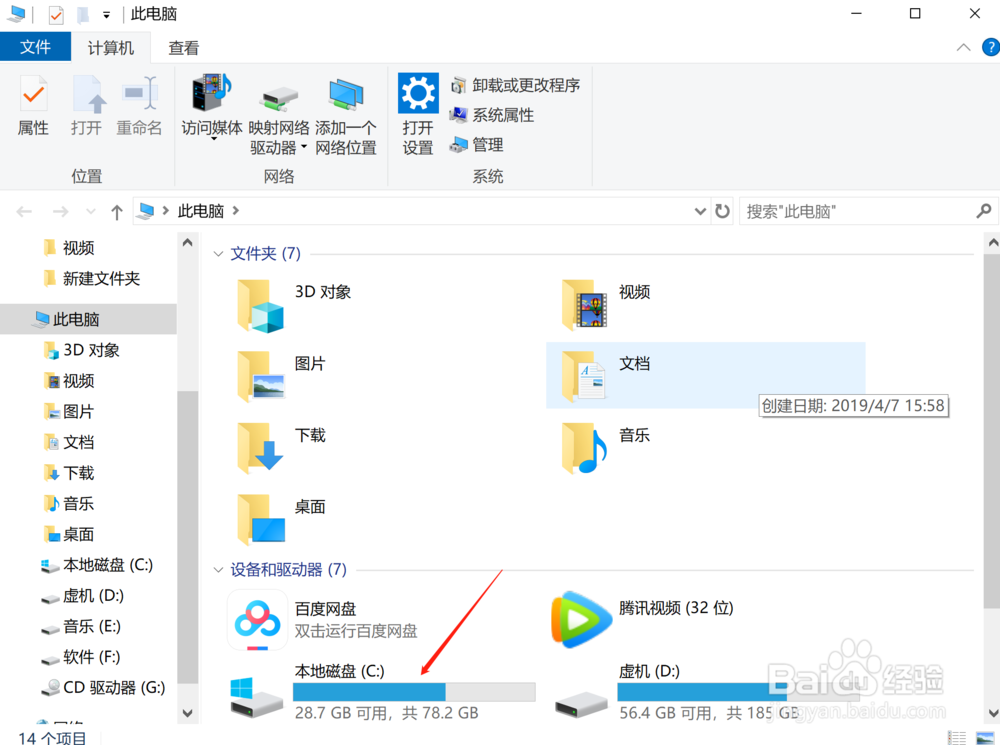1000x745 pixels.
Task: Open the 文件 (File) menu
Action: click(x=36, y=46)
